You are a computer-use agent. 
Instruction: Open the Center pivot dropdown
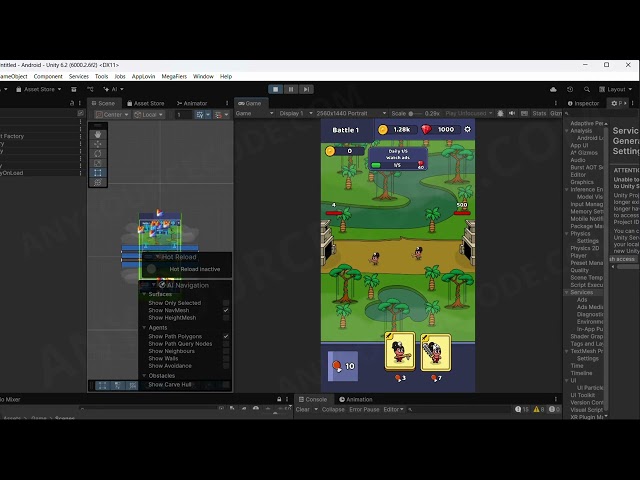coord(112,115)
